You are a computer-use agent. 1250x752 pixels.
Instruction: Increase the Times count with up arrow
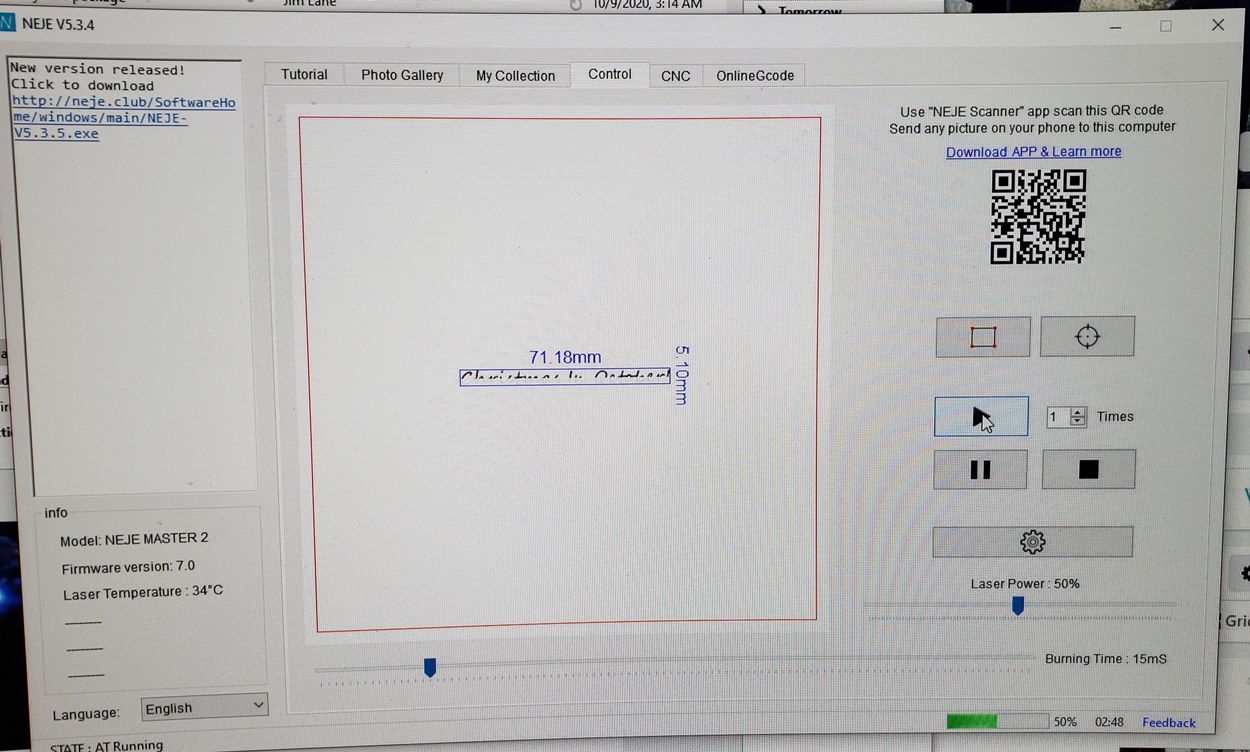pos(1078,412)
